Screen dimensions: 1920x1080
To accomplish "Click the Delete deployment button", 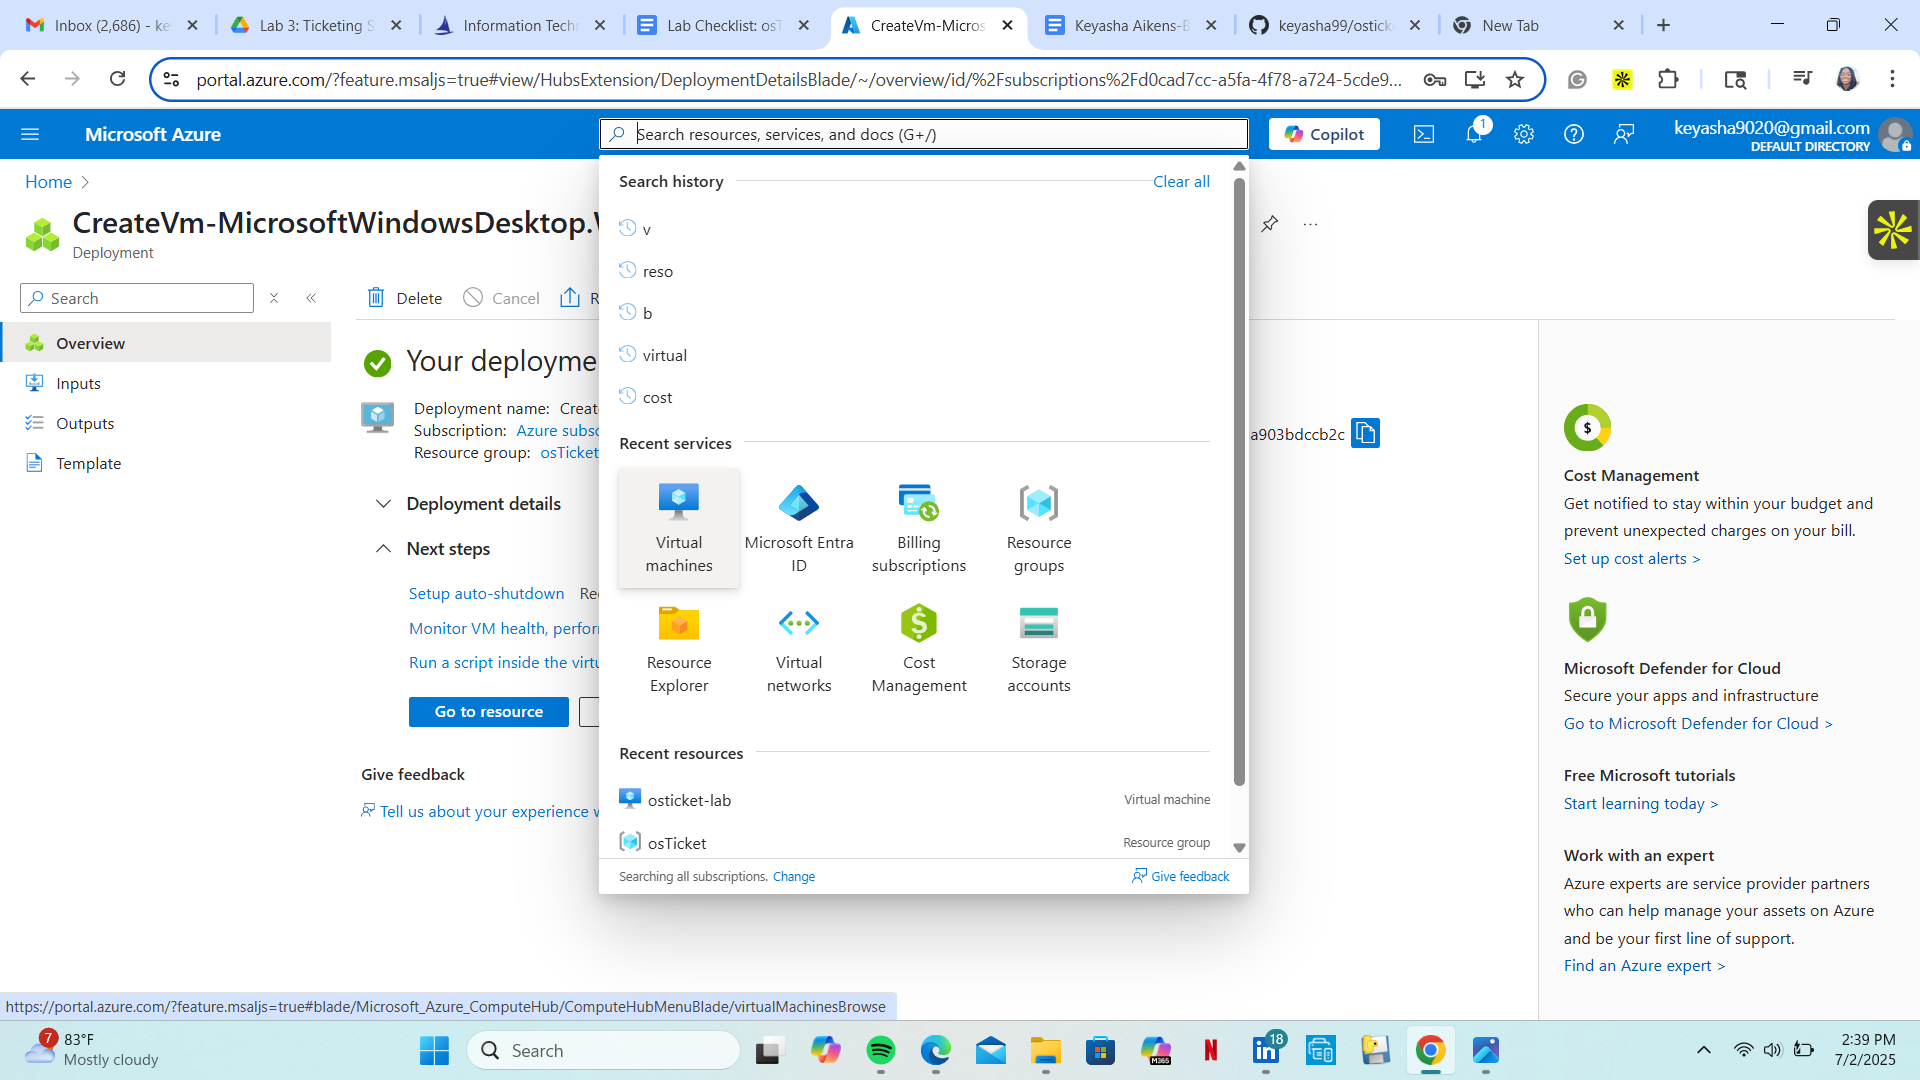I will [405, 298].
